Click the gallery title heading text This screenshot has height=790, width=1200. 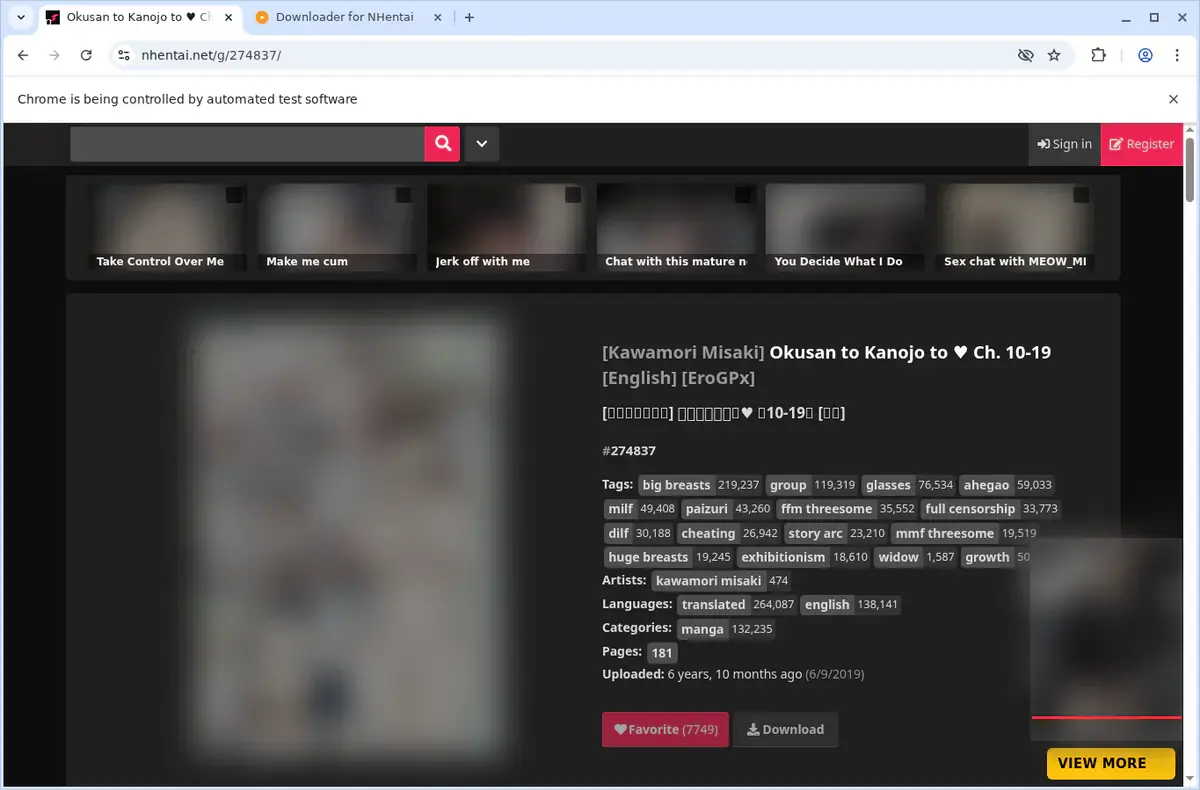[x=826, y=365]
